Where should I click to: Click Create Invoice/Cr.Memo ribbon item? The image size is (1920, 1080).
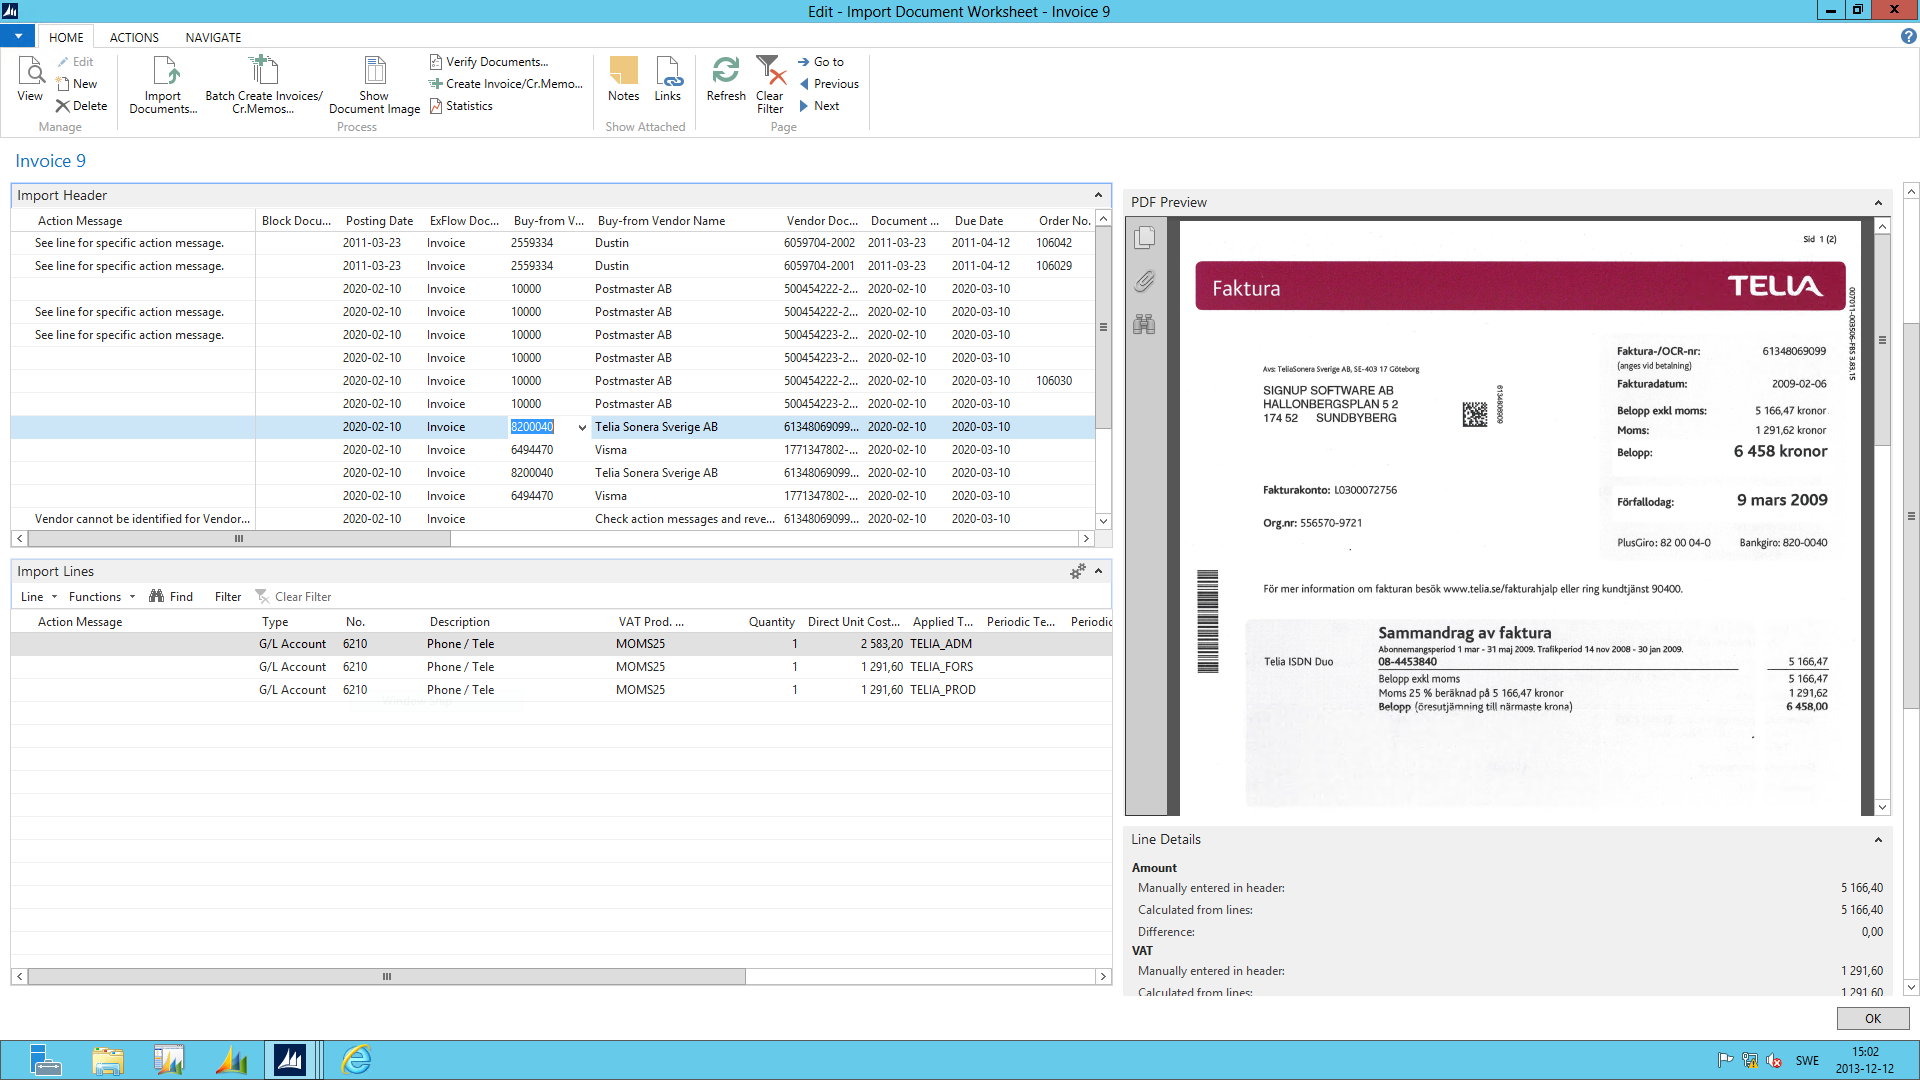point(505,84)
